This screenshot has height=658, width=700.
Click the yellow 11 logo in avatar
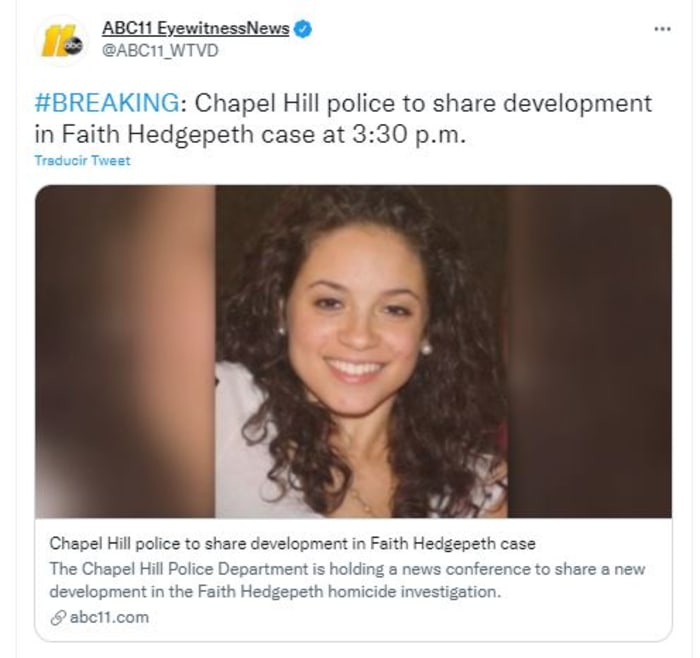pos(54,41)
